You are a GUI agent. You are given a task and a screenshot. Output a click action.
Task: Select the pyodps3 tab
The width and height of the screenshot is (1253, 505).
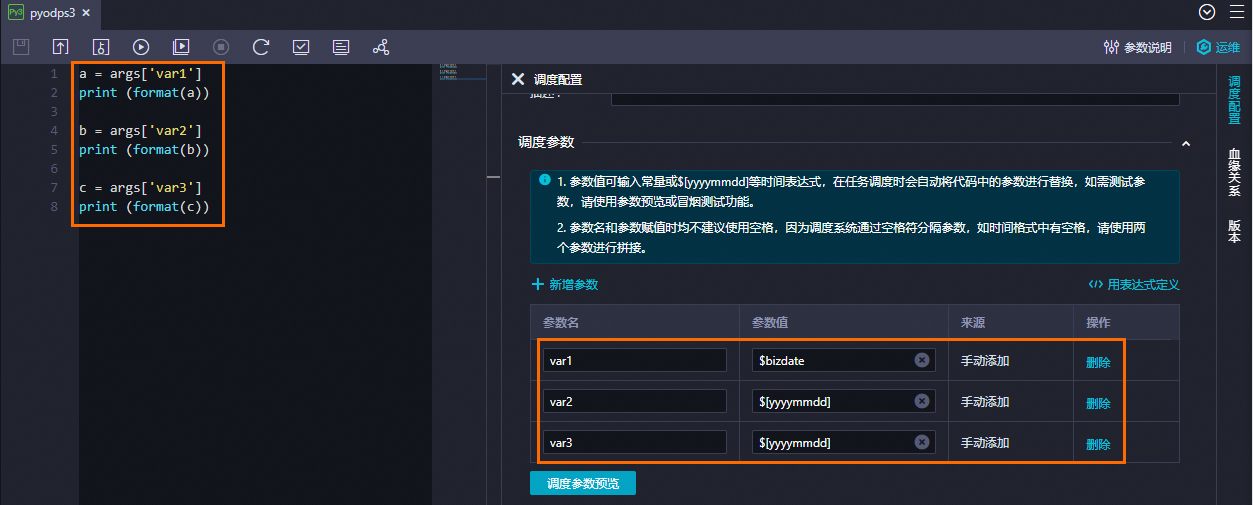pos(49,13)
